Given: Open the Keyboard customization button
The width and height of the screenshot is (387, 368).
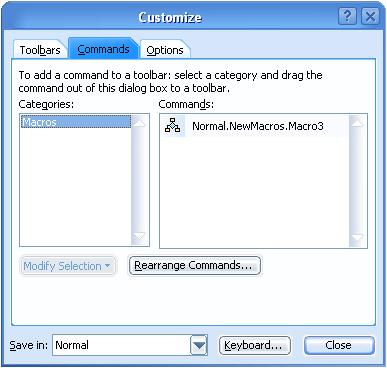Looking at the screenshot, I should click(x=255, y=345).
